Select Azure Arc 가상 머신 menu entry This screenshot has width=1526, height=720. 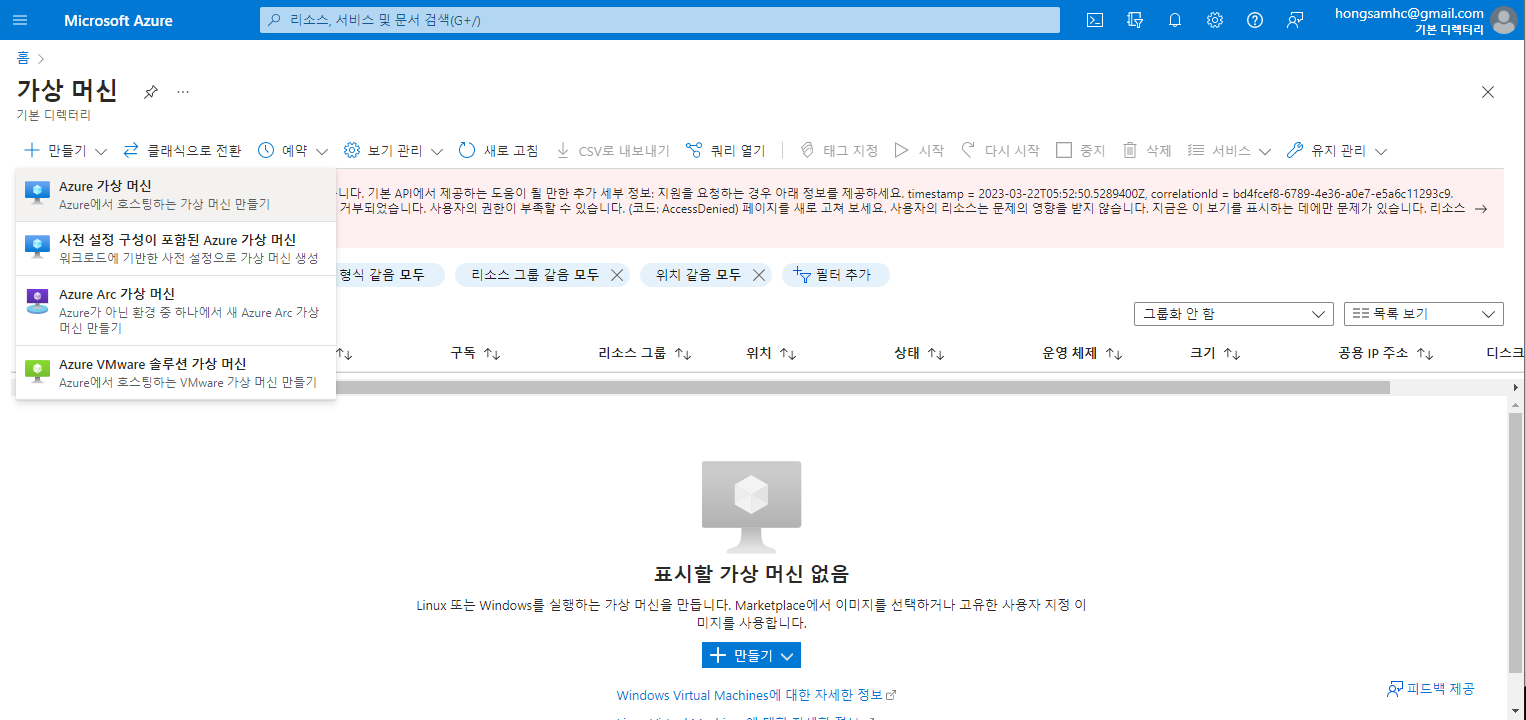click(x=176, y=310)
